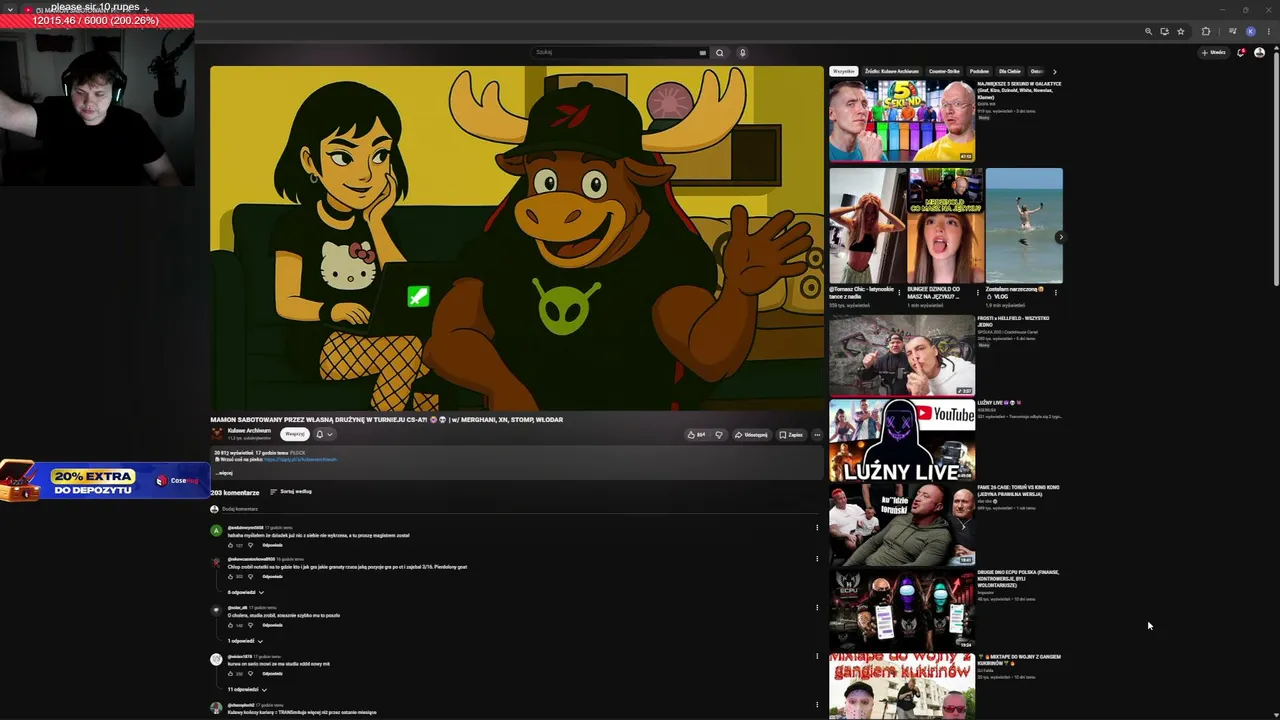This screenshot has width=1280, height=720.
Task: Open the Kulawe Archiwum channel name
Action: [249, 431]
